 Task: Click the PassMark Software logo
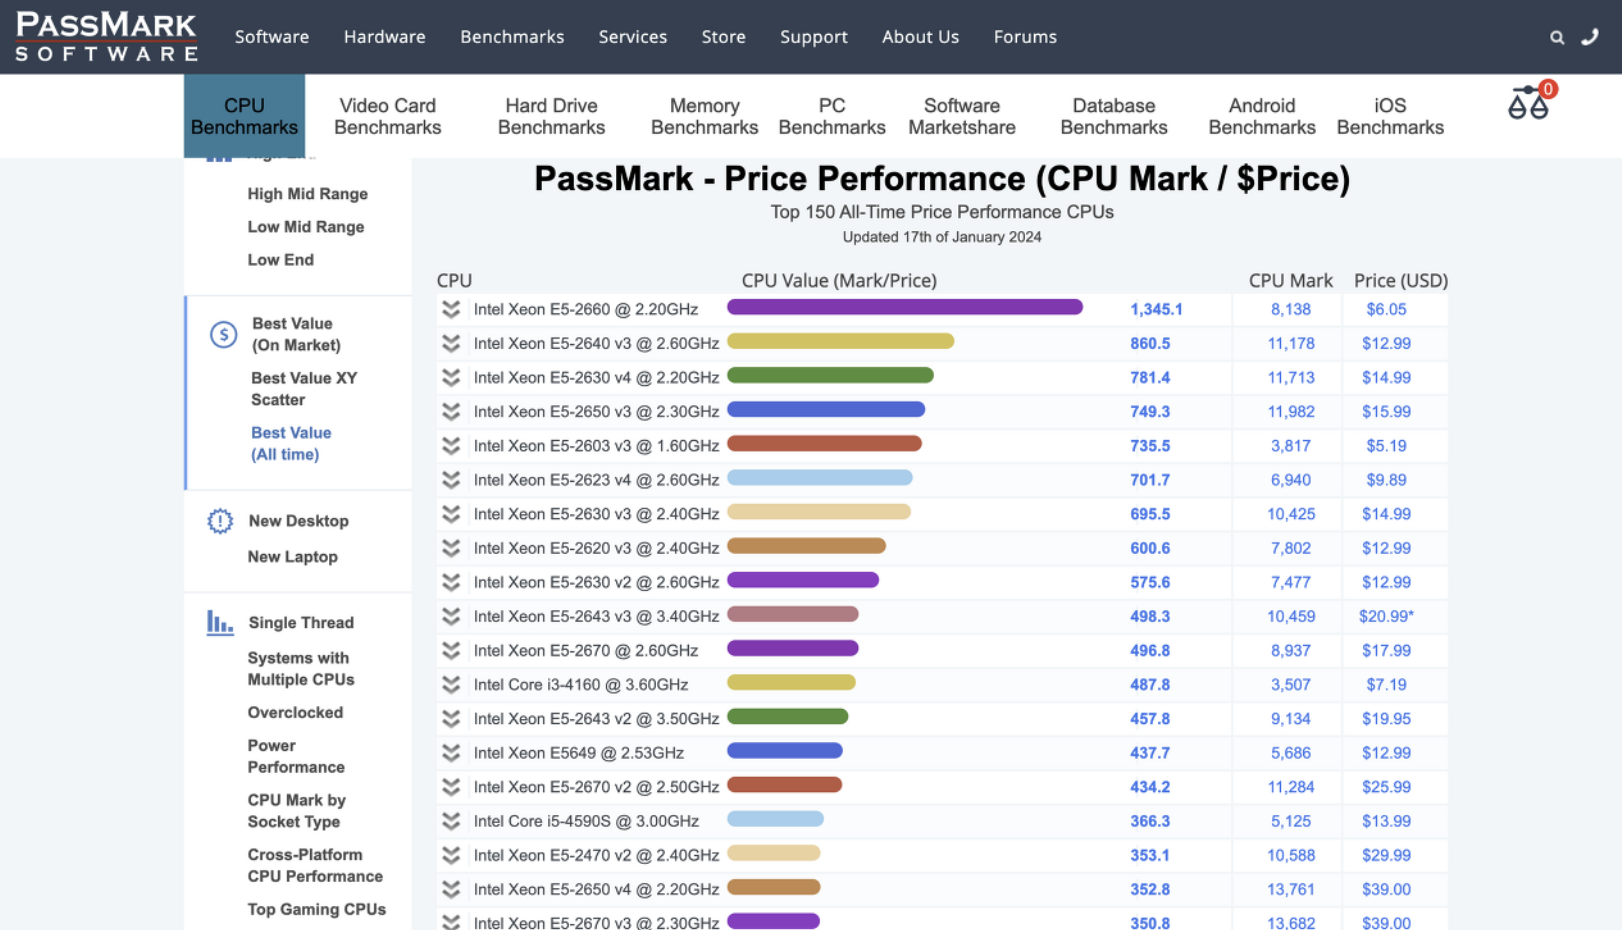click(x=107, y=36)
